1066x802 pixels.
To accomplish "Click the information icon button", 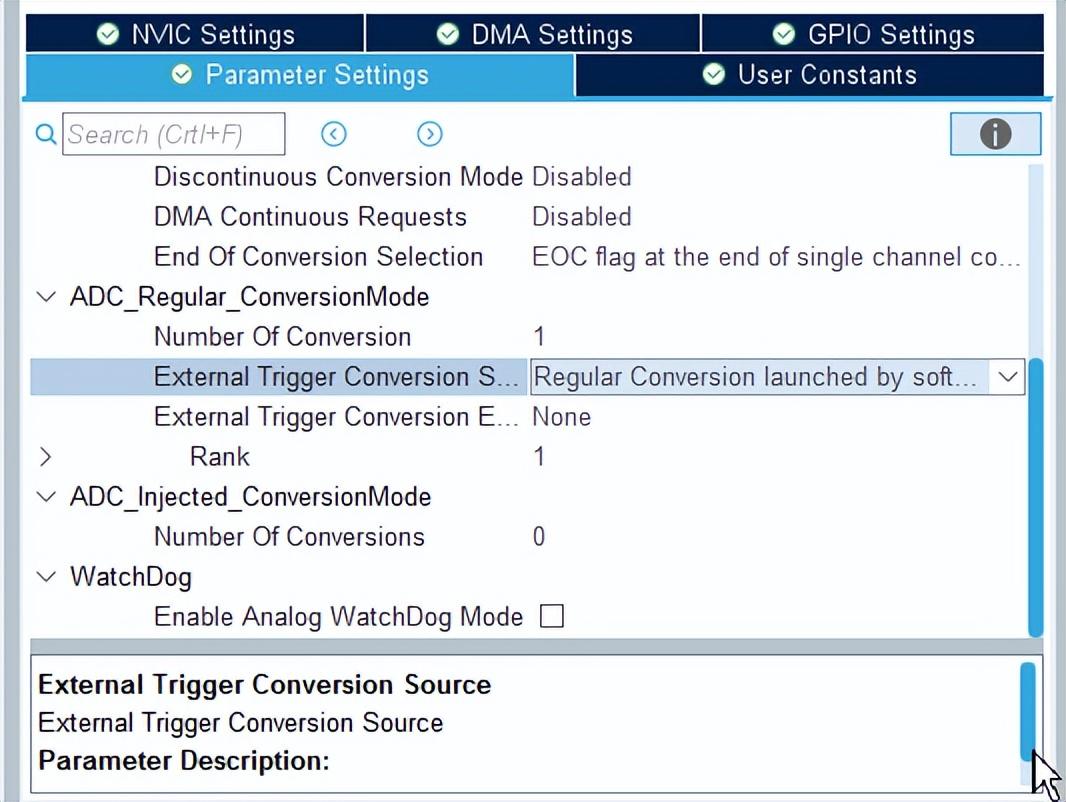I will click(x=995, y=134).
